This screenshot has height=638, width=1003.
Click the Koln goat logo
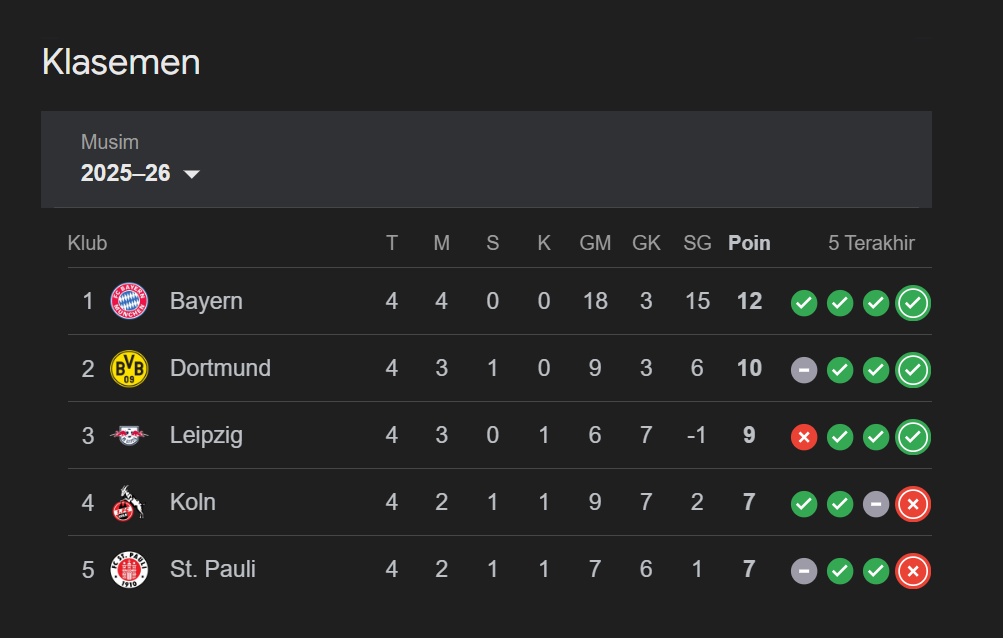point(129,503)
